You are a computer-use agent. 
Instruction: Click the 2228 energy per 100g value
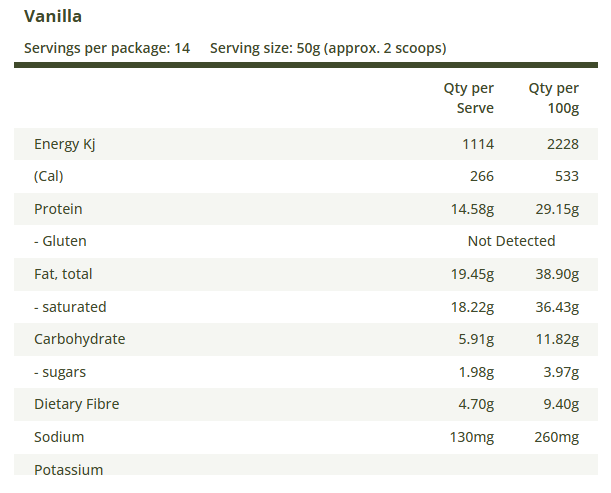pyautogui.click(x=562, y=144)
